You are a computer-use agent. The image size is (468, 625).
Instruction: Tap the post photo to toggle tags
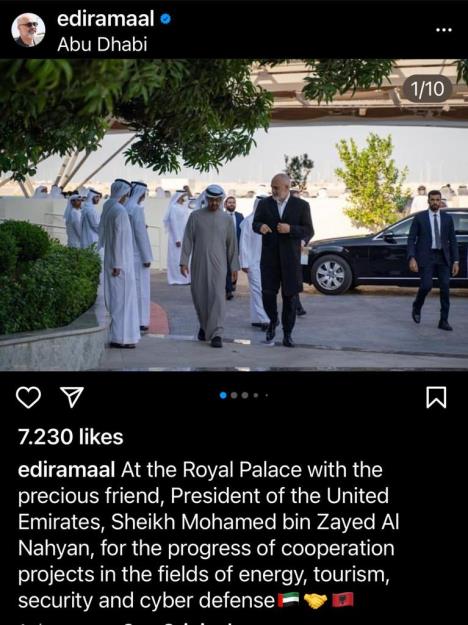(x=234, y=215)
